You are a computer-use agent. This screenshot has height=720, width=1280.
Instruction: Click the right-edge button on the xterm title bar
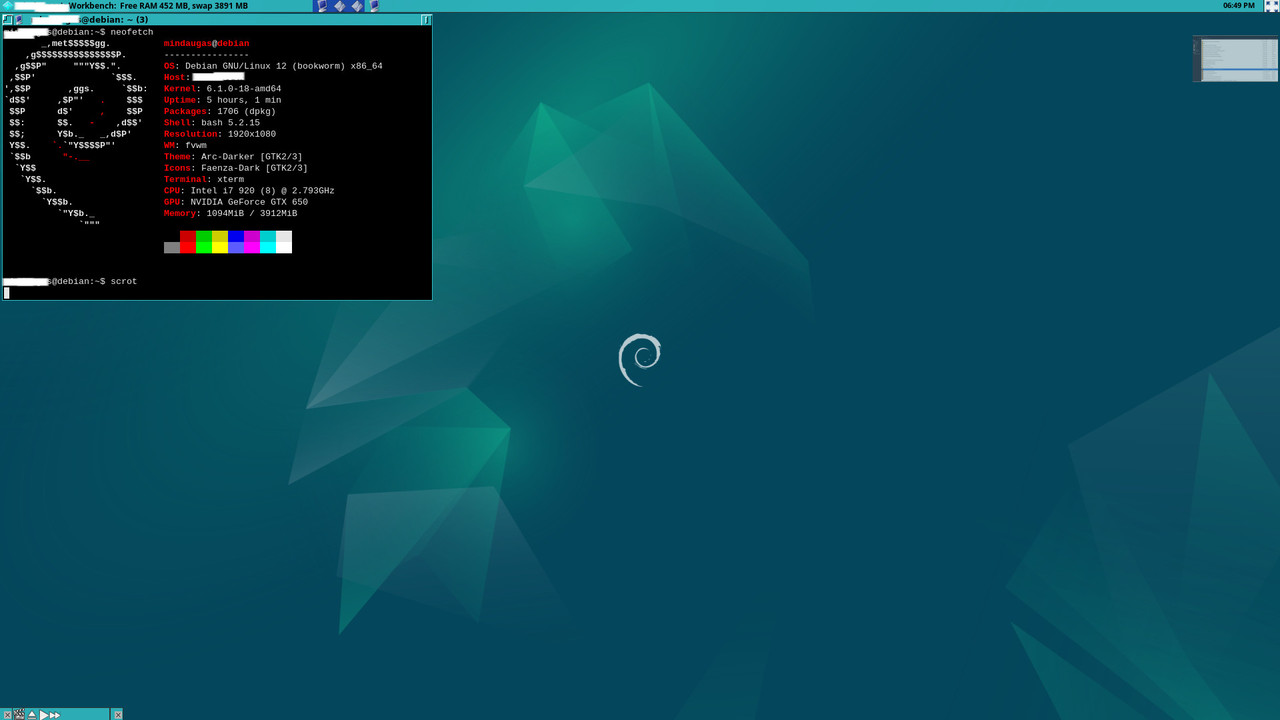click(x=426, y=20)
